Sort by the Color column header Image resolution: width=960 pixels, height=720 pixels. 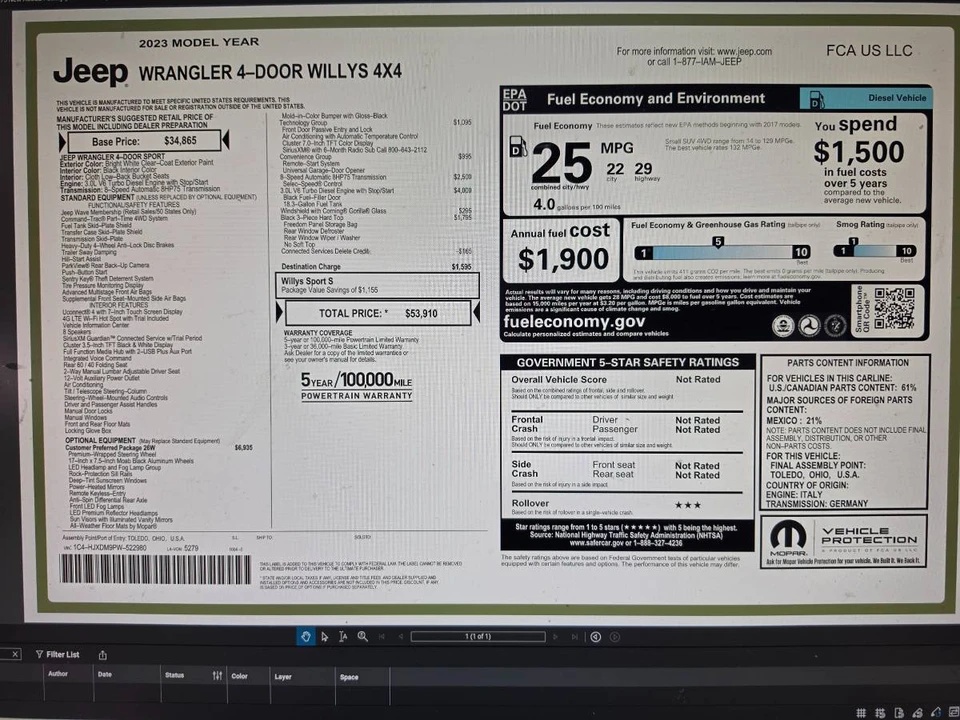tap(239, 676)
